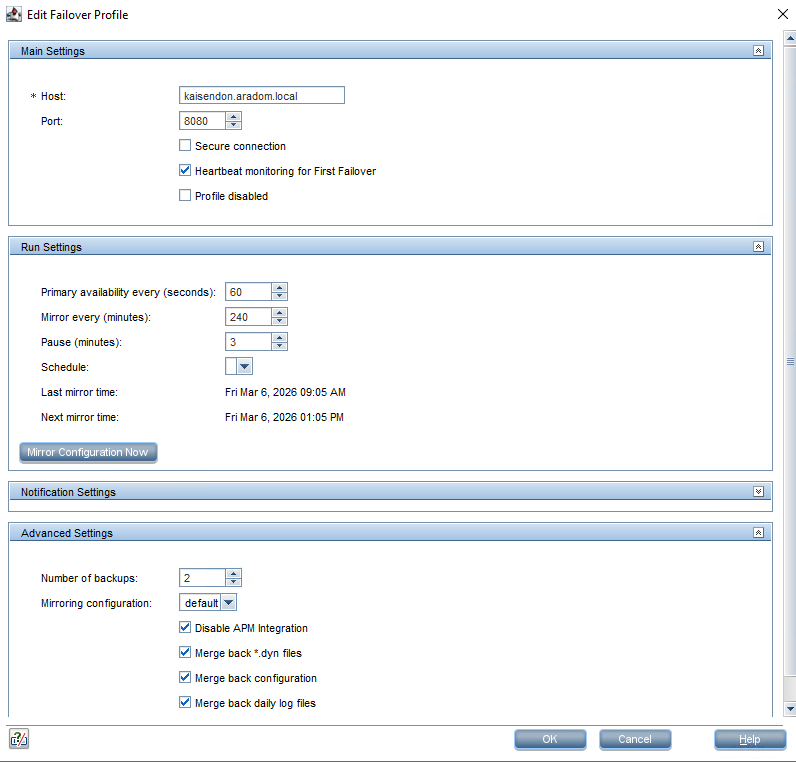Collapse the Run Settings section
This screenshot has height=762, width=796.
tap(758, 247)
